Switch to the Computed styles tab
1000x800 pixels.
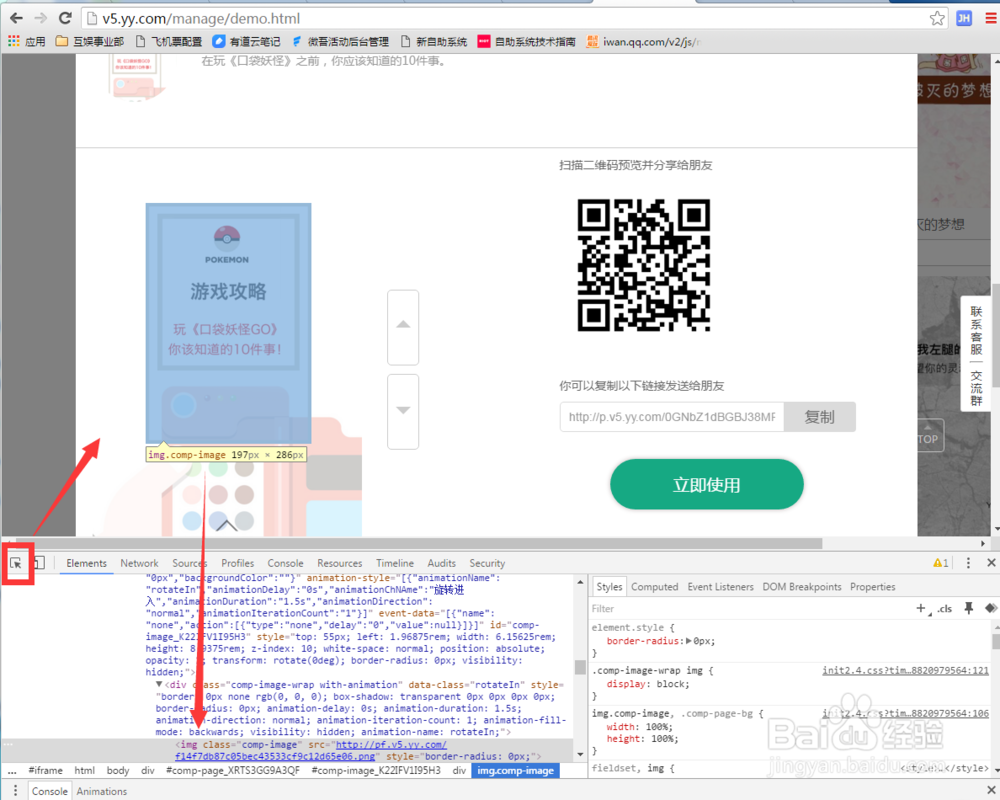[655, 587]
